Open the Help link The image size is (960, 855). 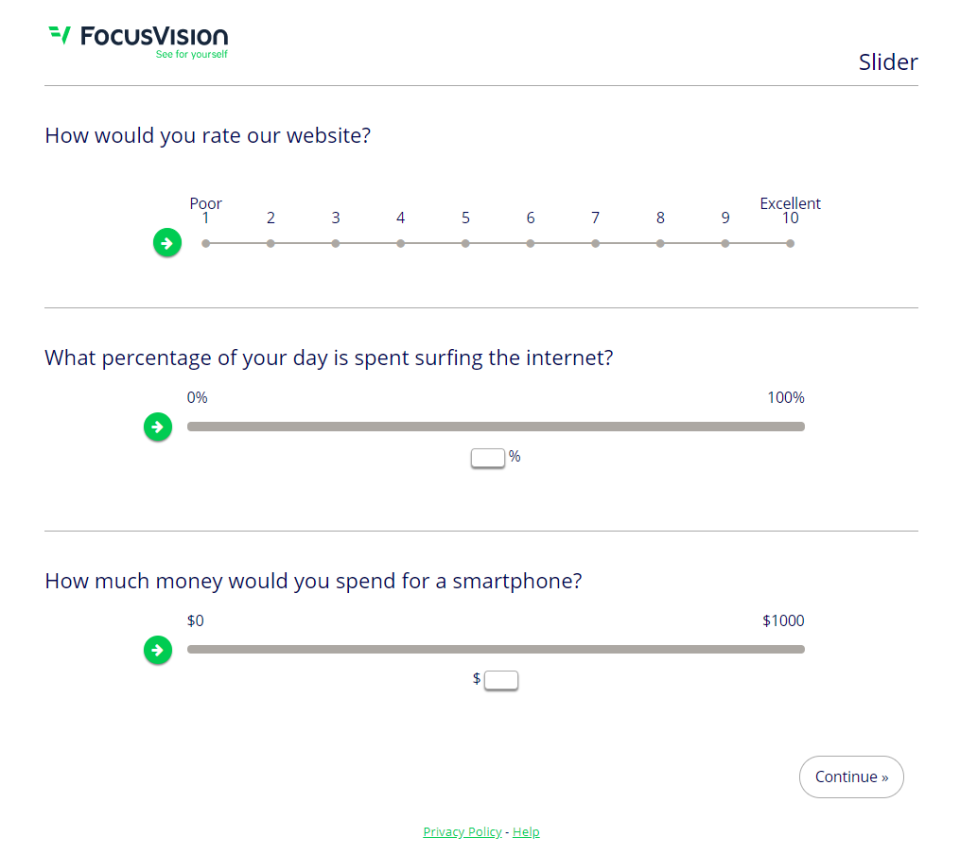coord(526,832)
